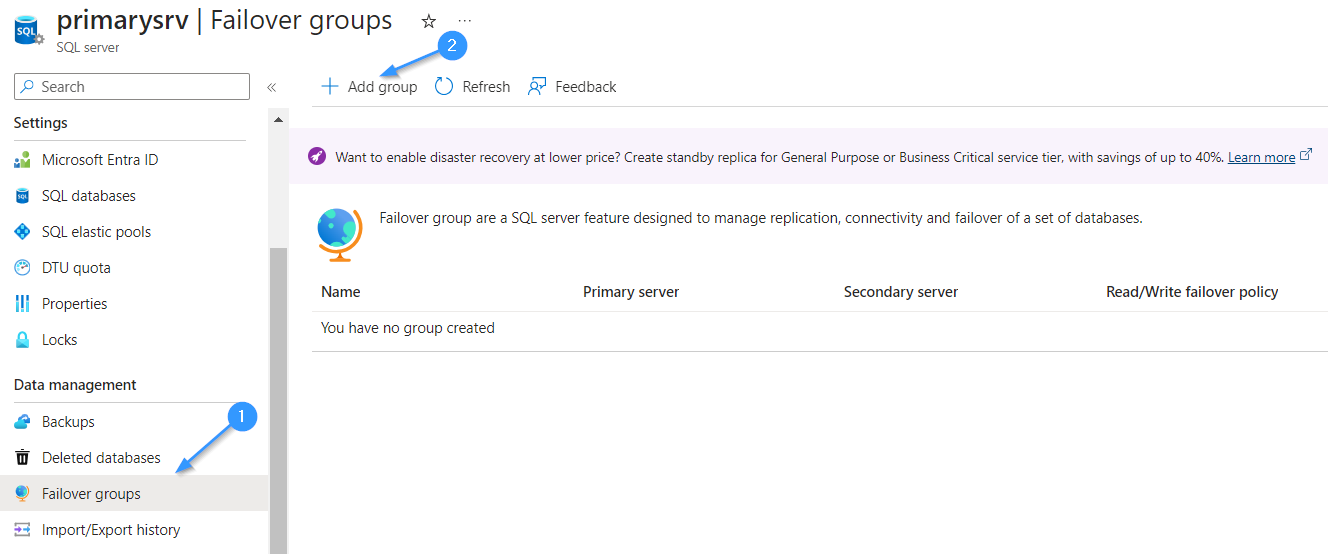
Task: Click the SQL databases icon
Action: [22, 196]
